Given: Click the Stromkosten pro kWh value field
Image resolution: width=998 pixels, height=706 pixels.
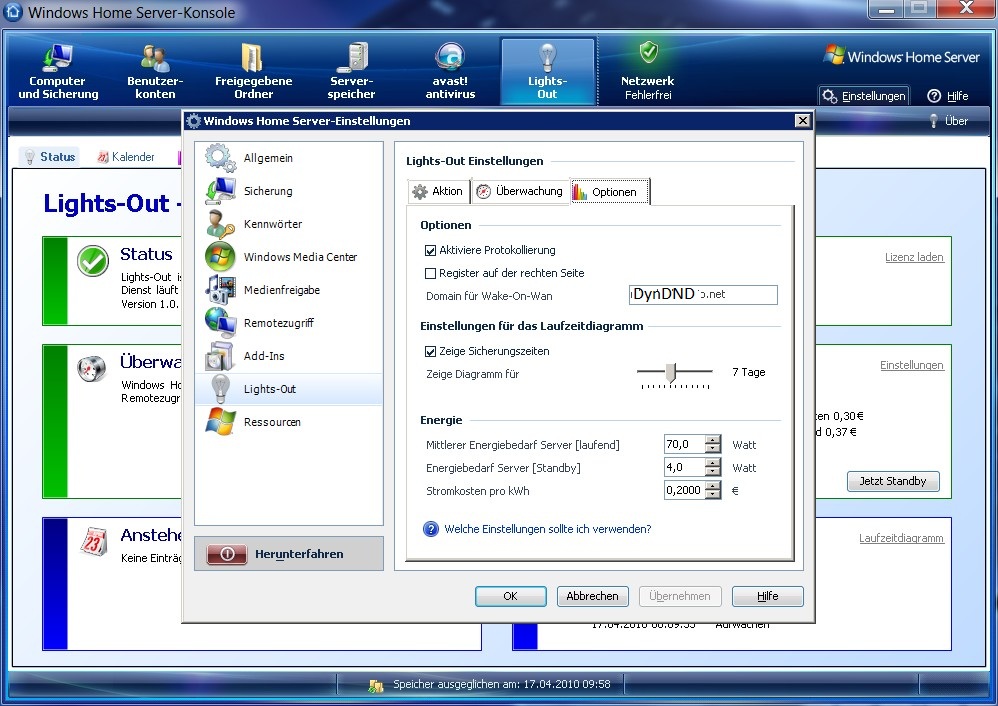Looking at the screenshot, I should (684, 490).
